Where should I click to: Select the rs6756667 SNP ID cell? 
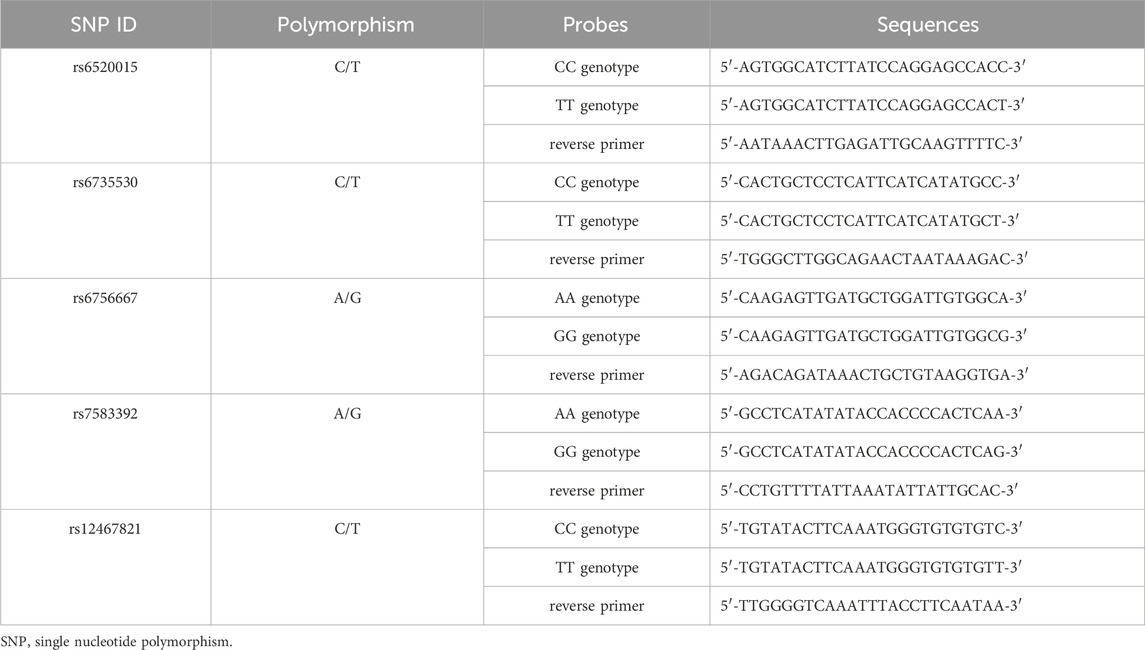click(x=105, y=298)
